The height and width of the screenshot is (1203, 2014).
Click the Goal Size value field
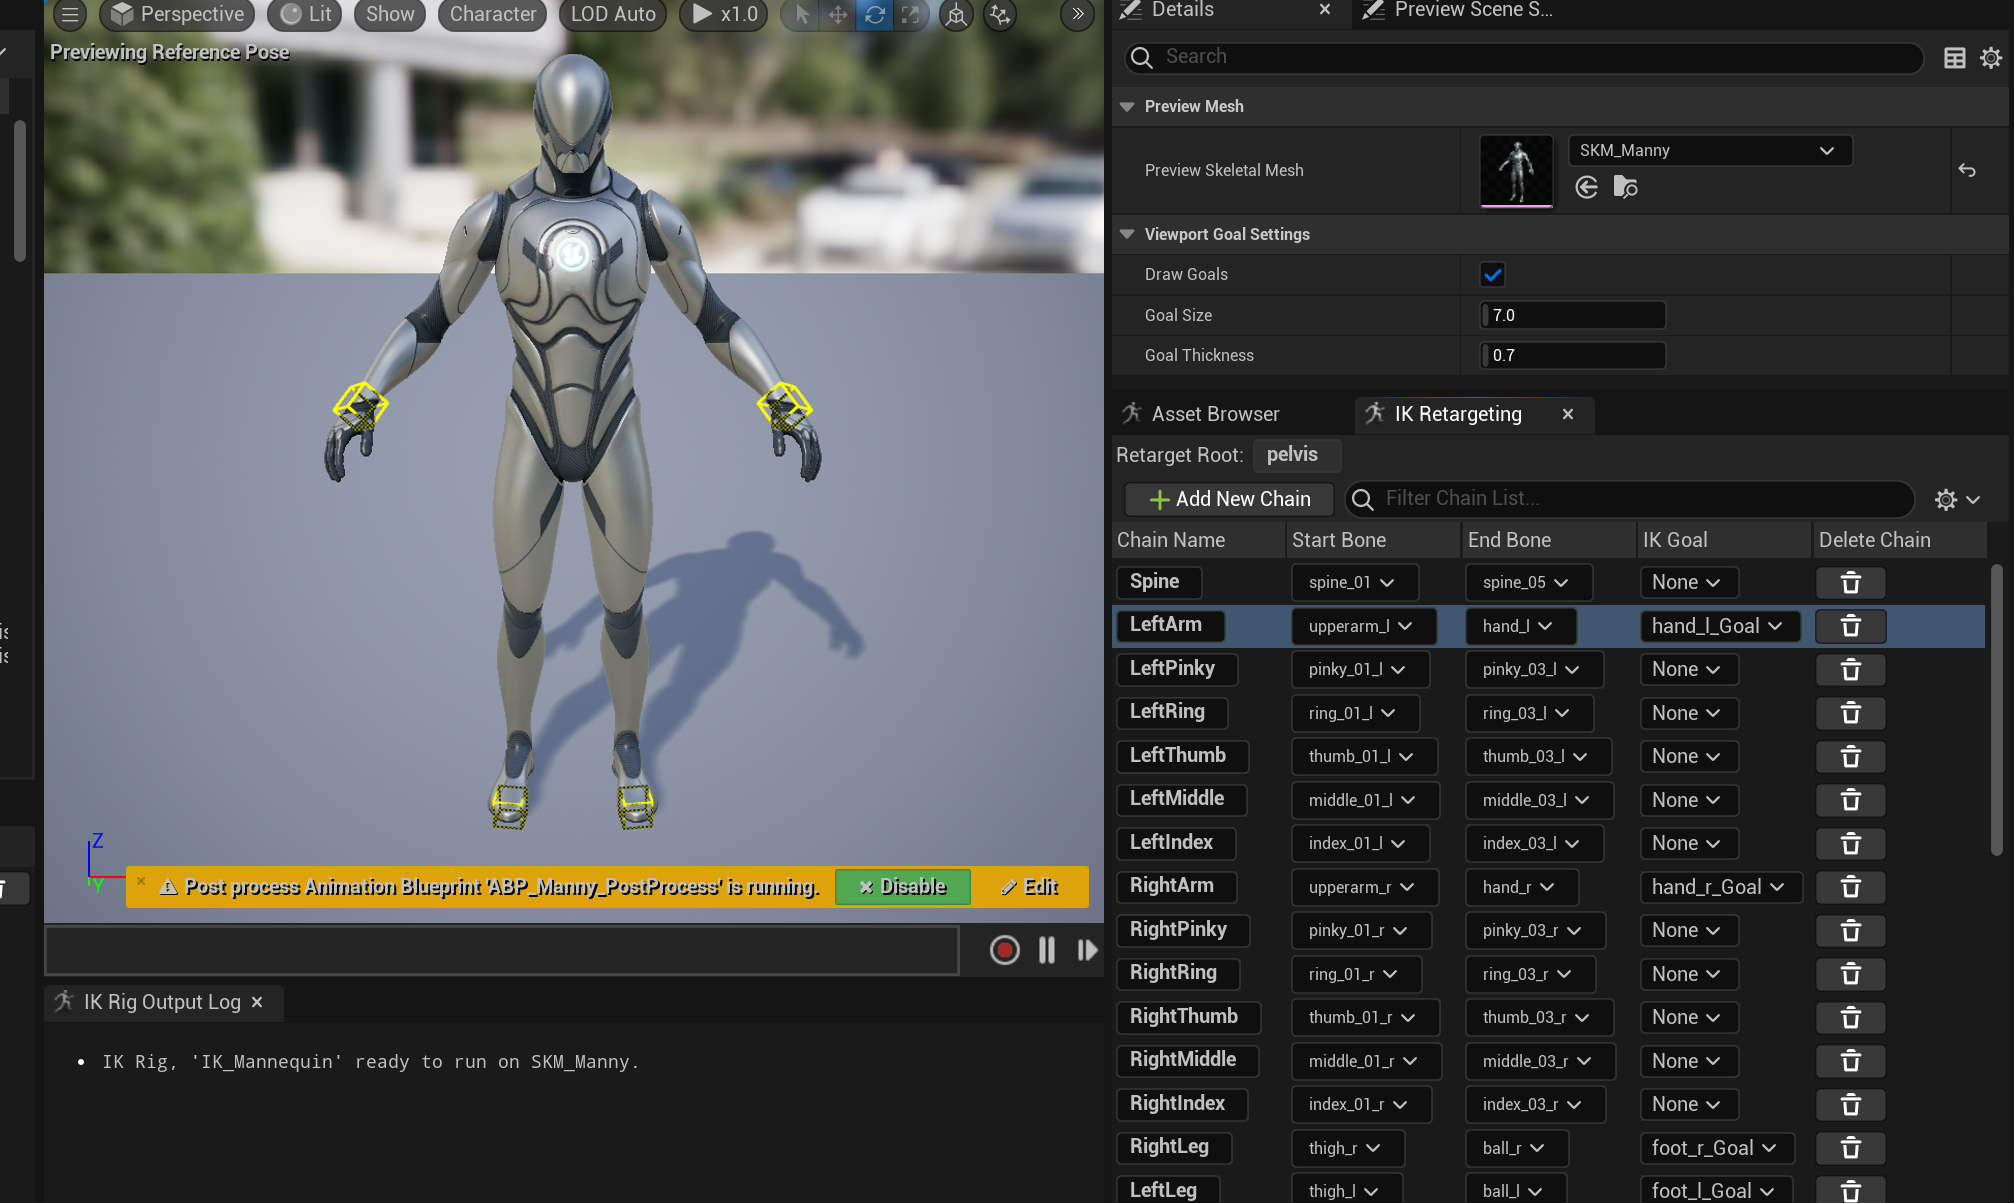coord(1573,315)
